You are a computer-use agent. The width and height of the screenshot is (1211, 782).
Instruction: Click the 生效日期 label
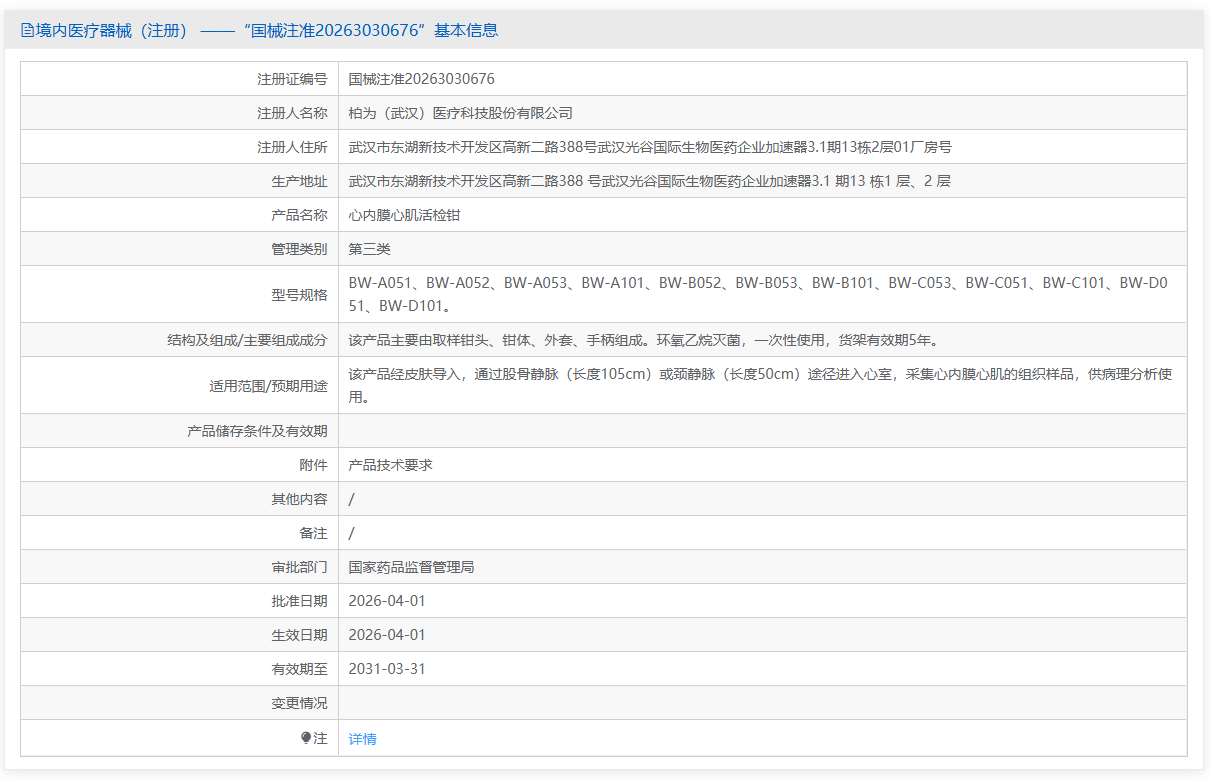(x=299, y=635)
